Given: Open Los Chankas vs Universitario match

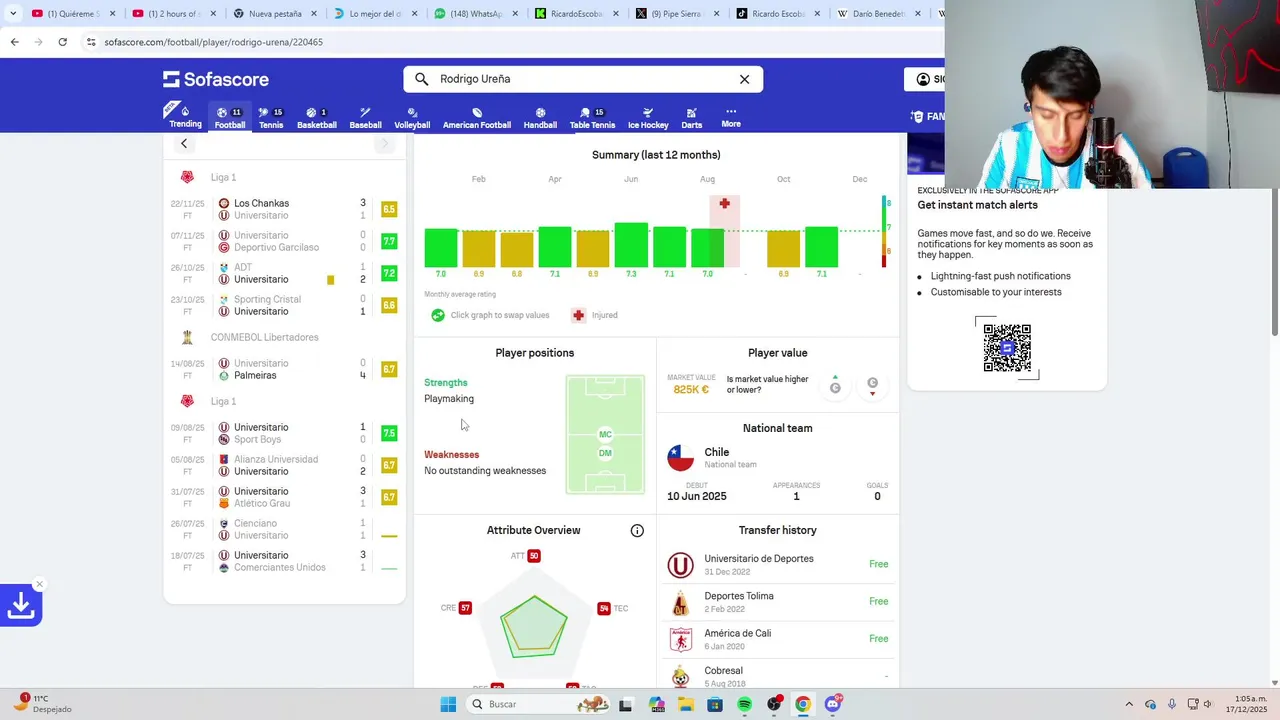Looking at the screenshot, I should (285, 209).
